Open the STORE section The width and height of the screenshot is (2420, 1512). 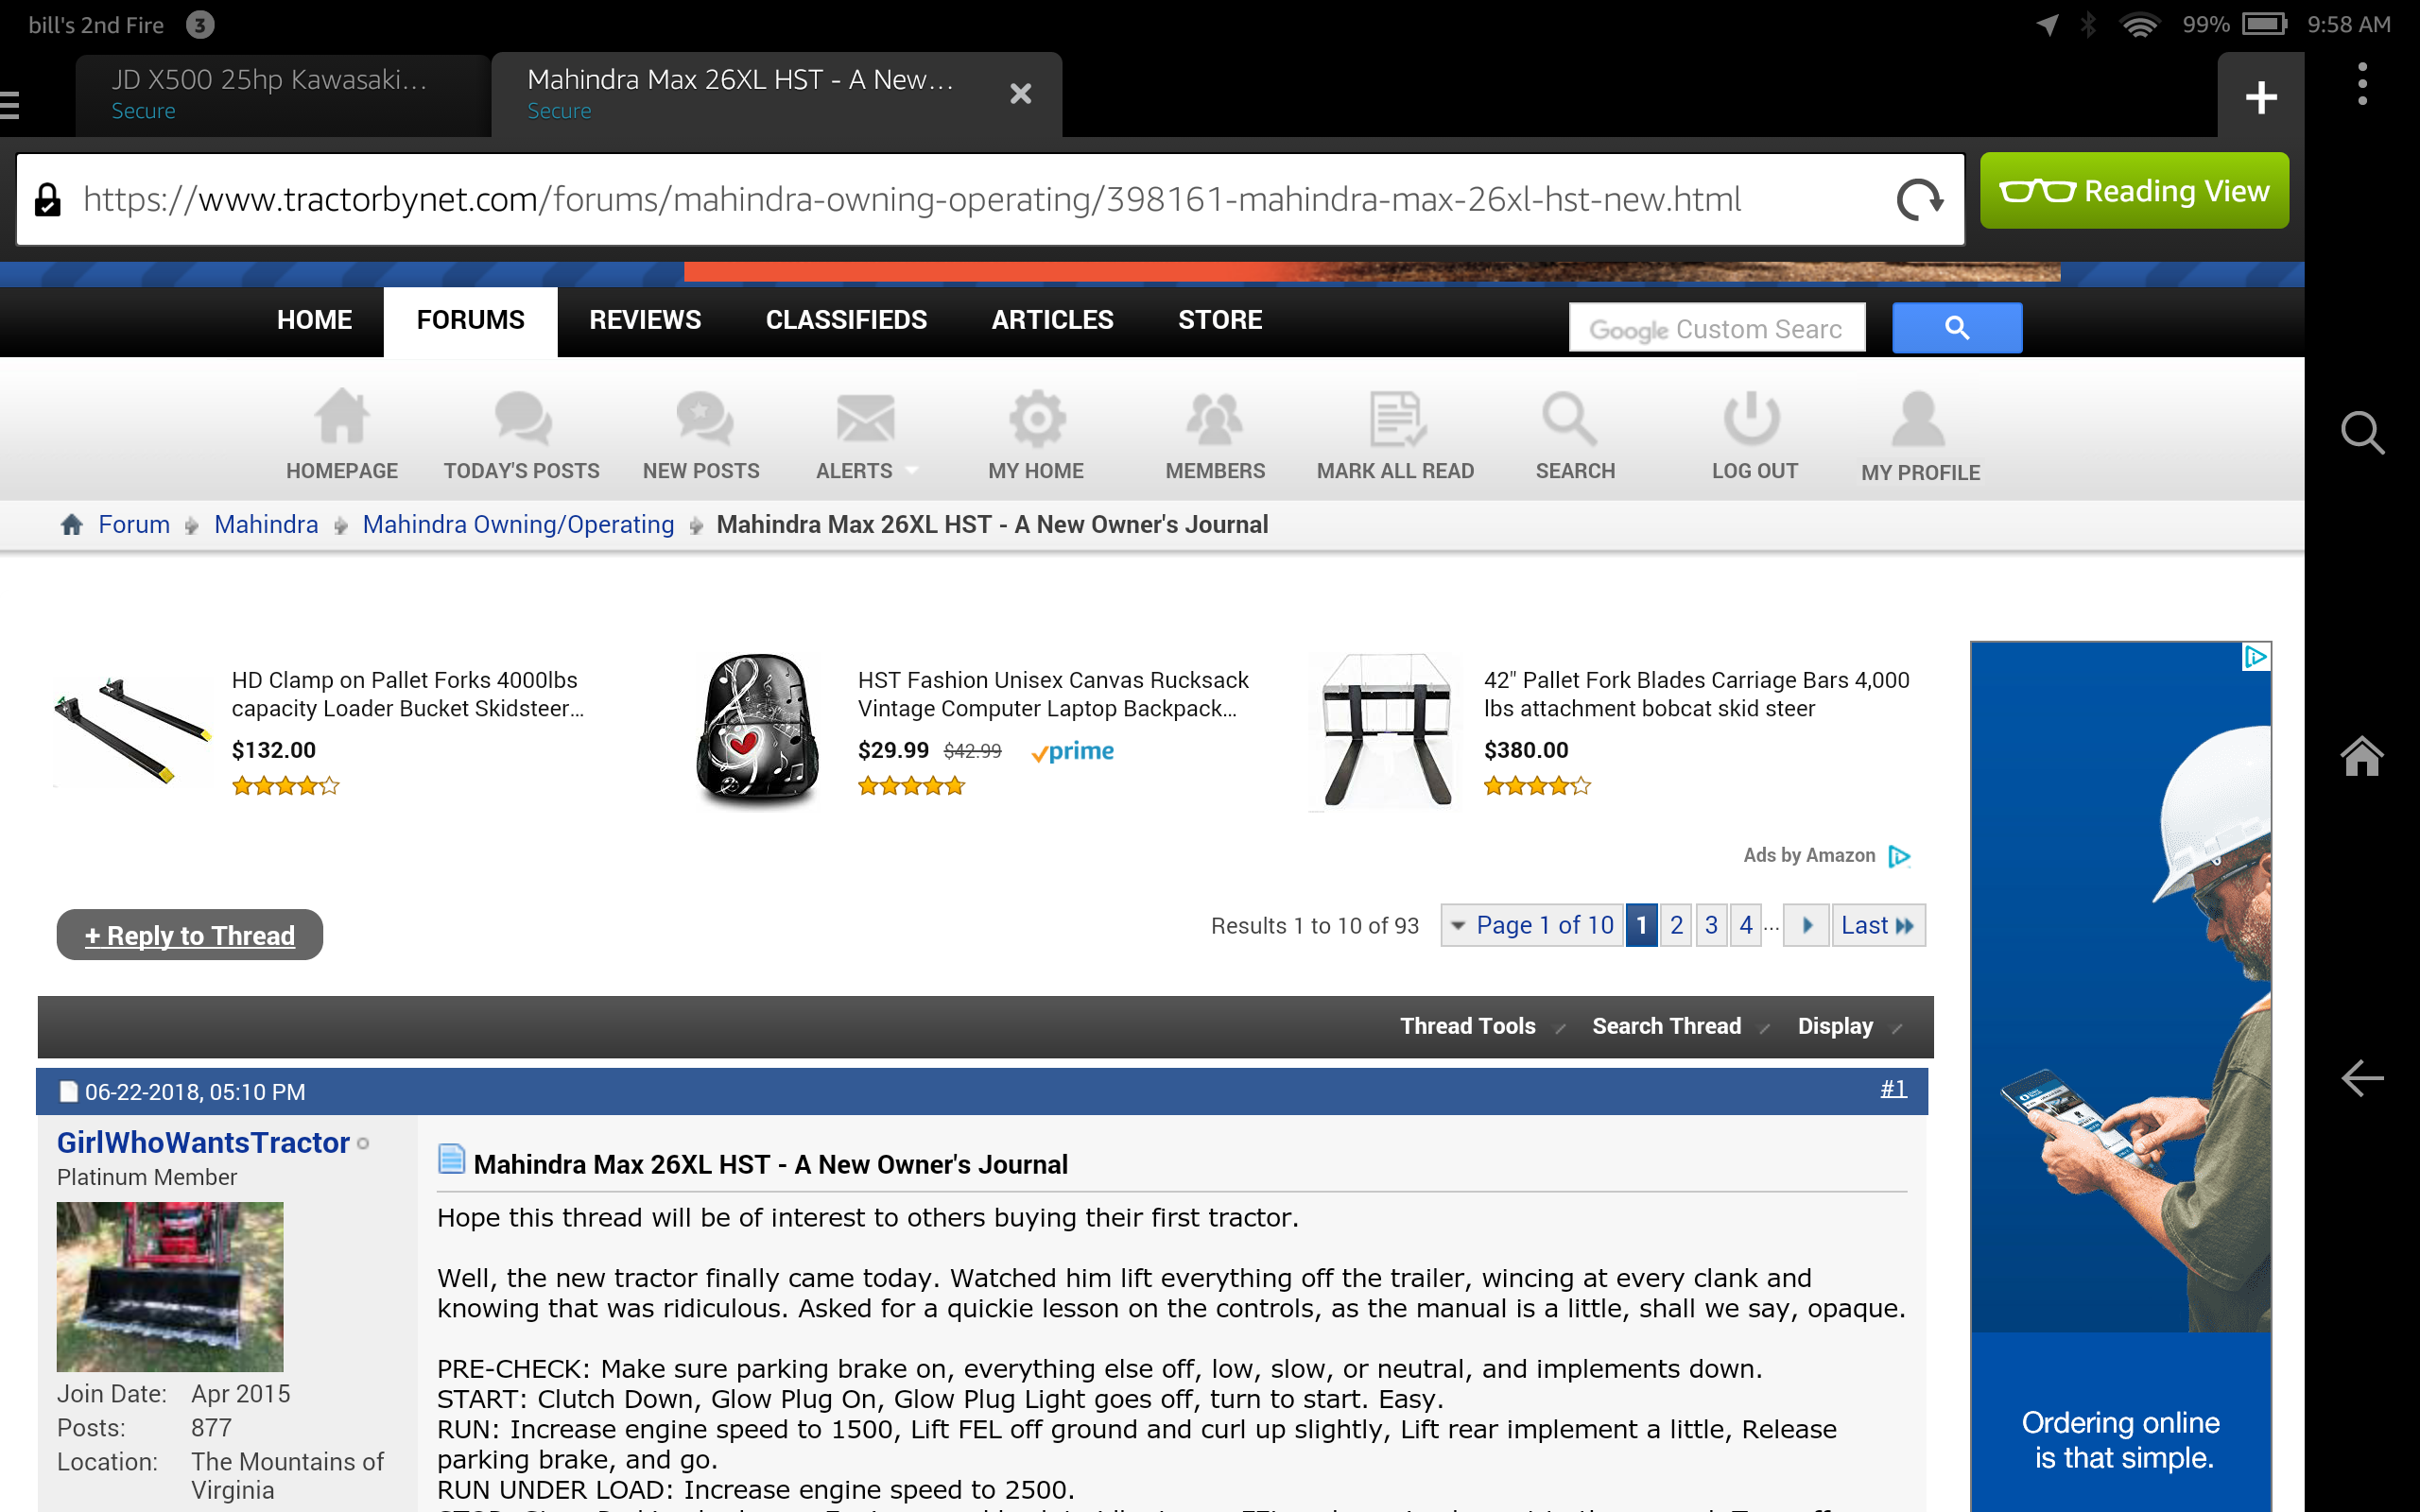pyautogui.click(x=1220, y=320)
